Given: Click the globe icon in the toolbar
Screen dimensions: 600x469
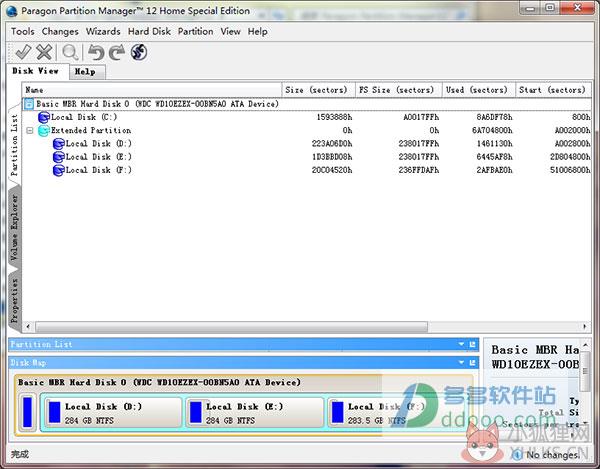Looking at the screenshot, I should [139, 52].
